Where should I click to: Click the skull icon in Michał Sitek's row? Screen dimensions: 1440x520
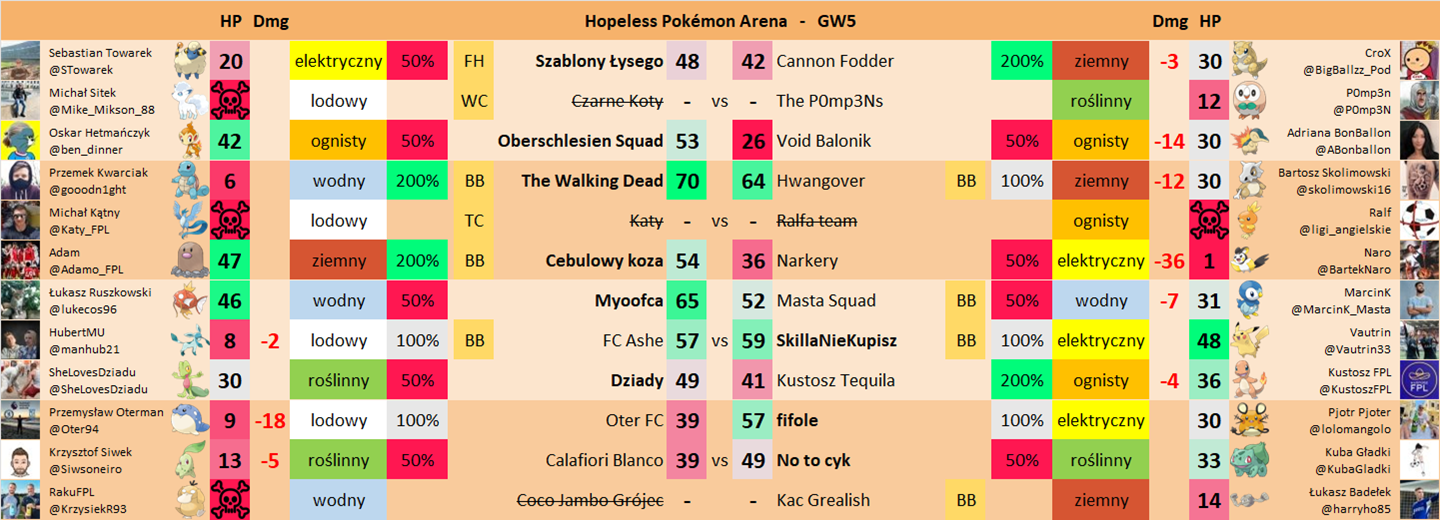click(231, 101)
